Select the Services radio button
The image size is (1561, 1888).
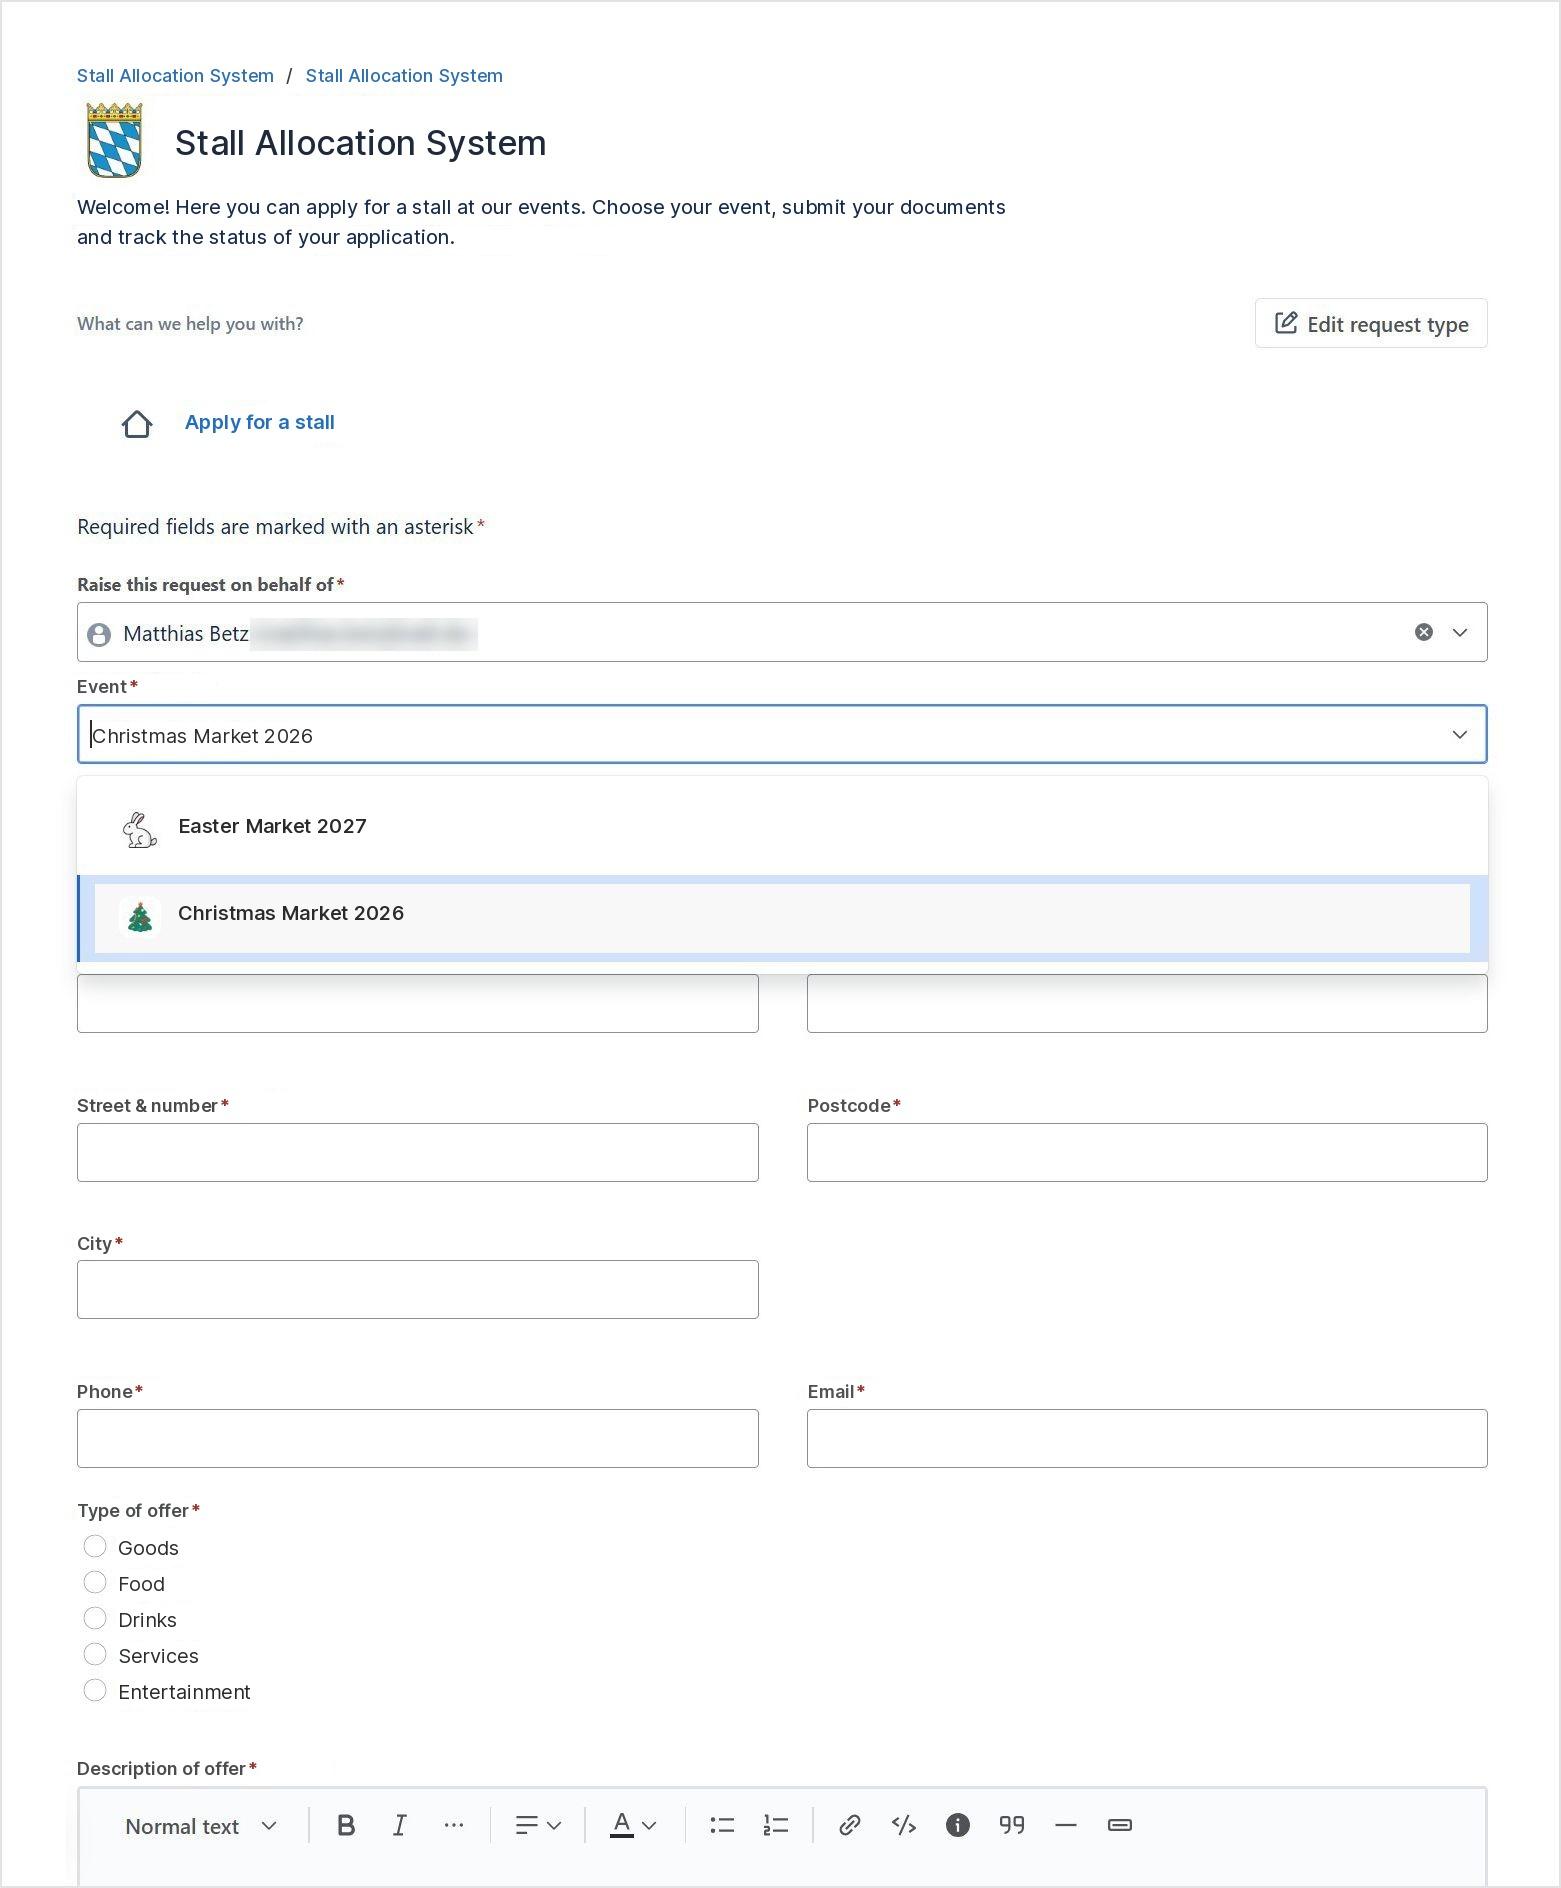pos(95,1655)
